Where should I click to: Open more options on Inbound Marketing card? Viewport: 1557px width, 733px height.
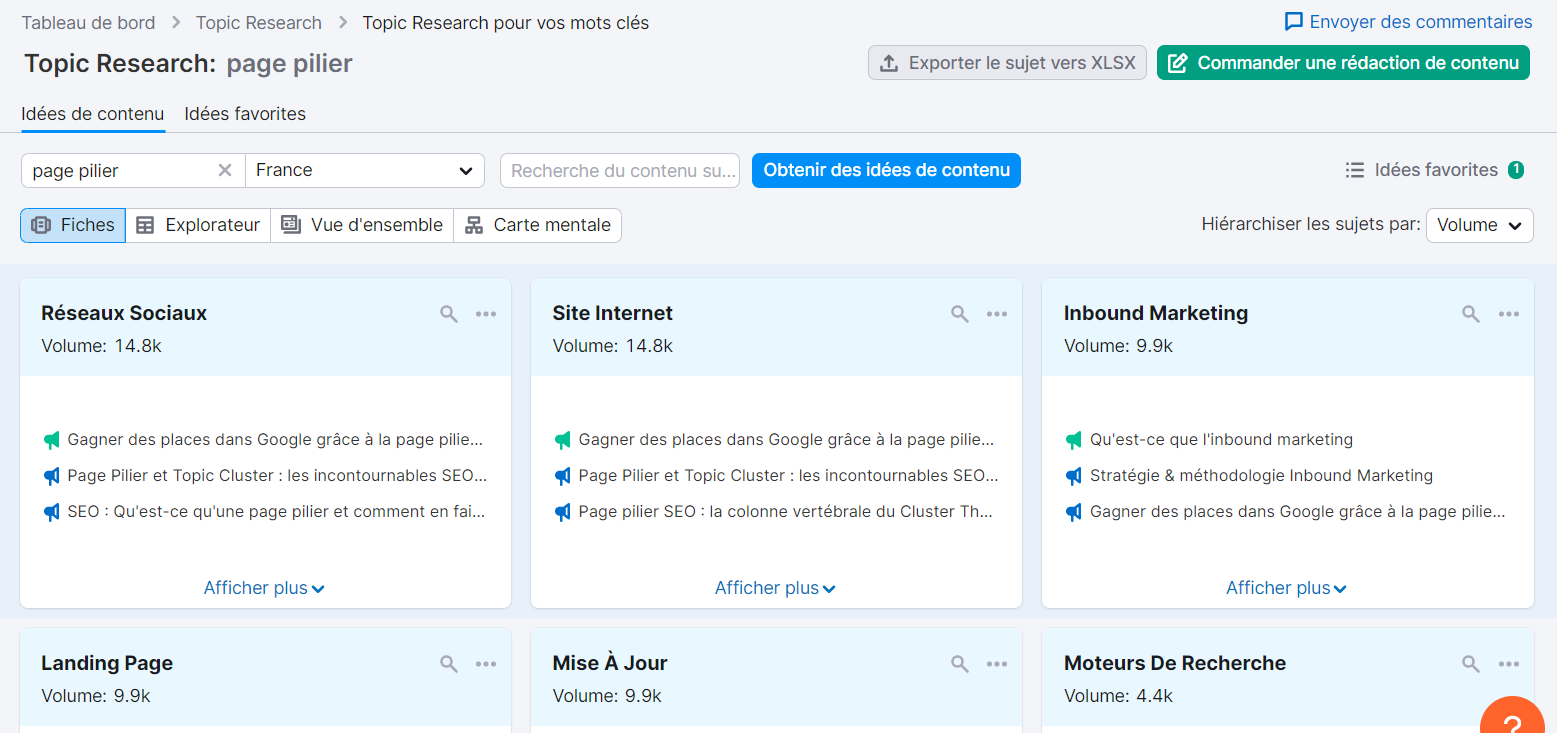pyautogui.click(x=1509, y=314)
